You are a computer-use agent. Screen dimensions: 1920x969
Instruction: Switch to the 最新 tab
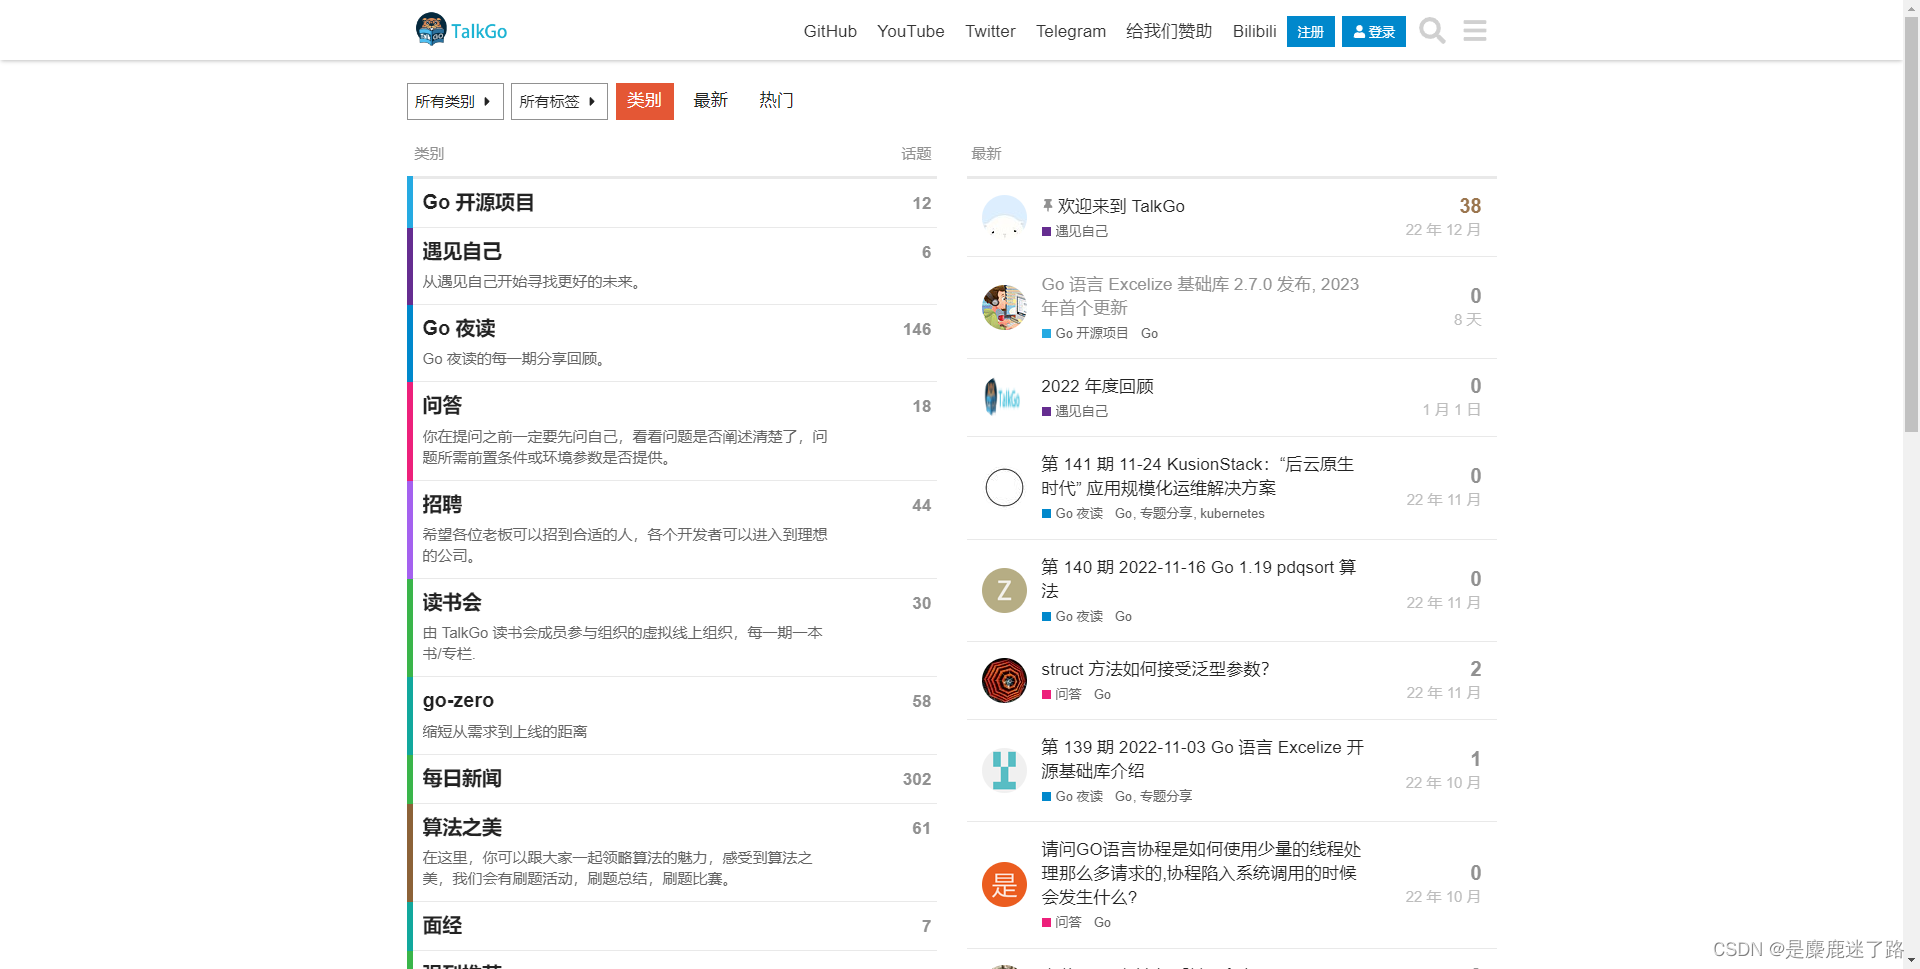click(711, 101)
